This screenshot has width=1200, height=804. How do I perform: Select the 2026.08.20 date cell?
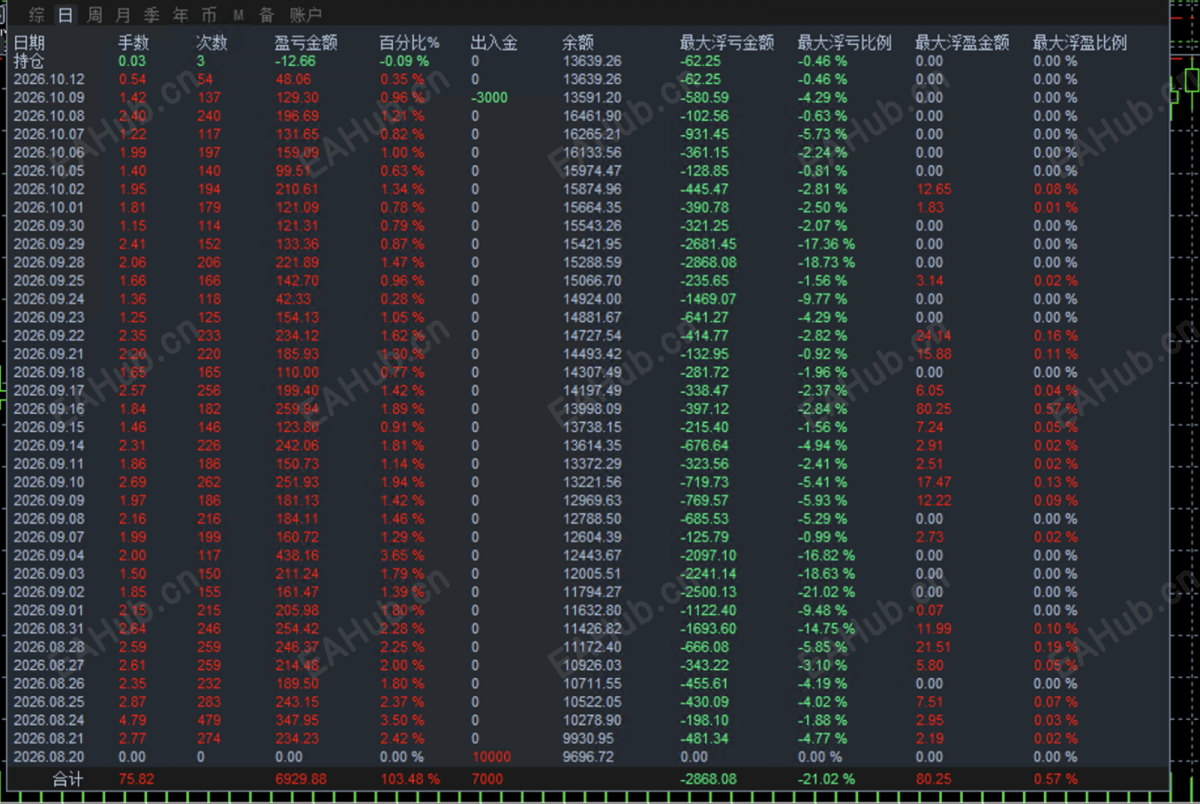(x=49, y=757)
